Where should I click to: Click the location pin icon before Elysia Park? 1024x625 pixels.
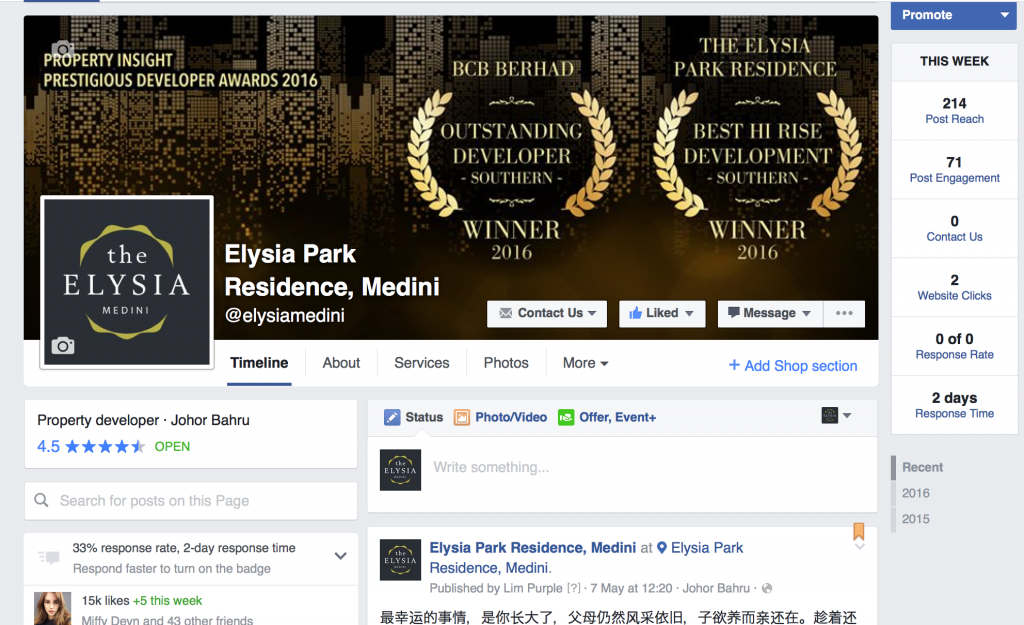tap(662, 548)
